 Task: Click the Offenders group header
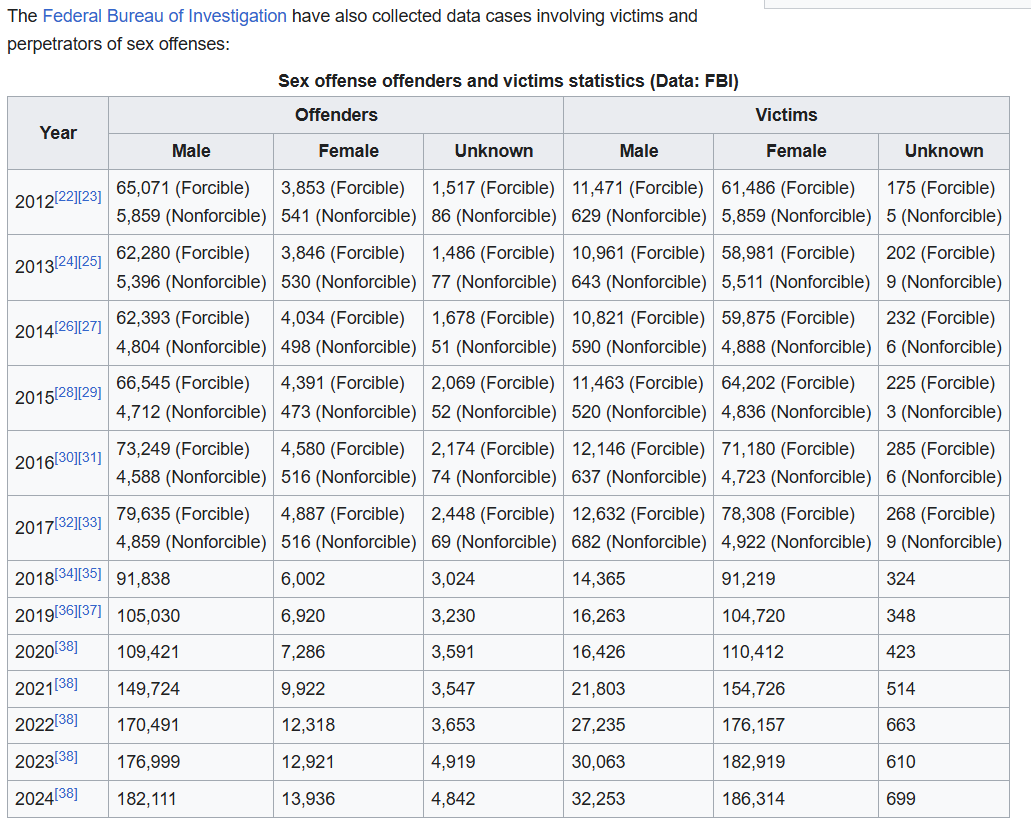pos(336,115)
